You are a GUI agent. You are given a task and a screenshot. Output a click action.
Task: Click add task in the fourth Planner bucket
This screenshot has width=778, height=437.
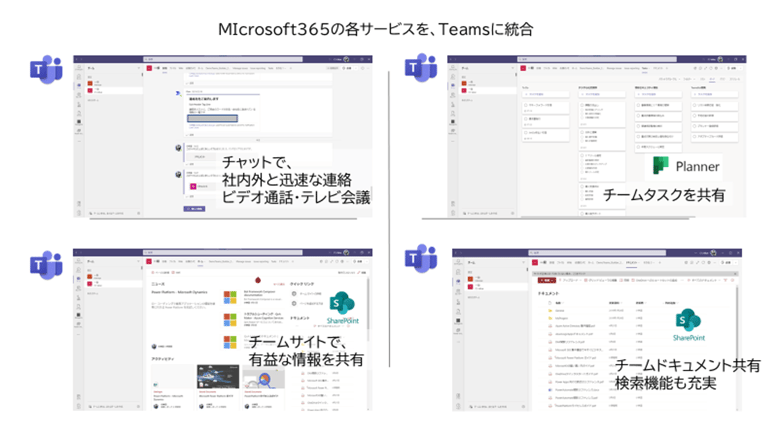tap(715, 94)
